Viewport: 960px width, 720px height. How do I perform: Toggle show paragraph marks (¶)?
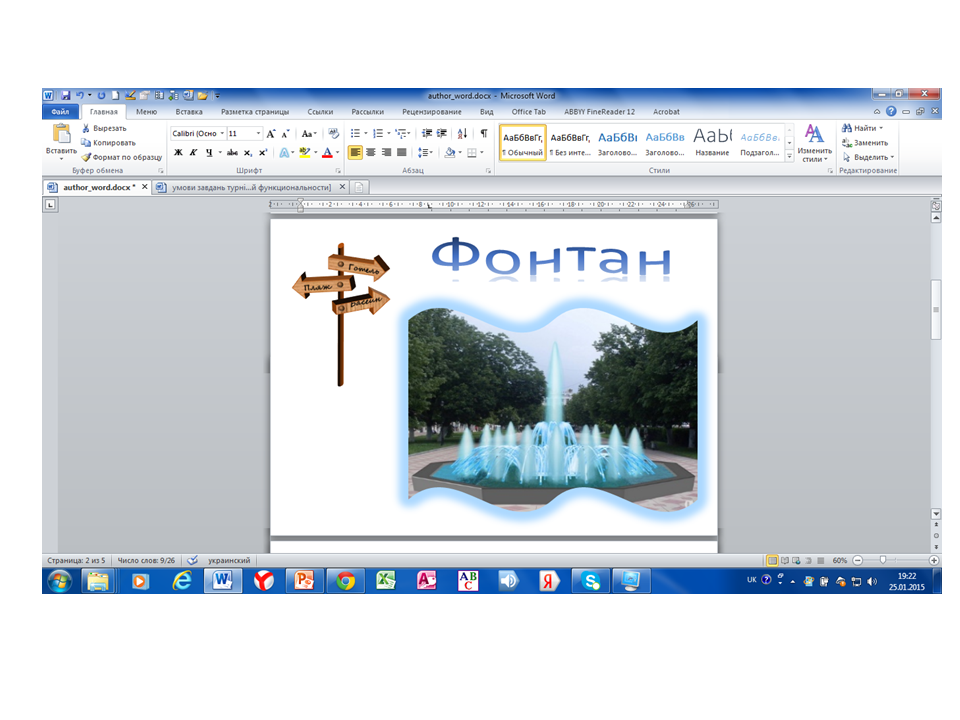[484, 133]
